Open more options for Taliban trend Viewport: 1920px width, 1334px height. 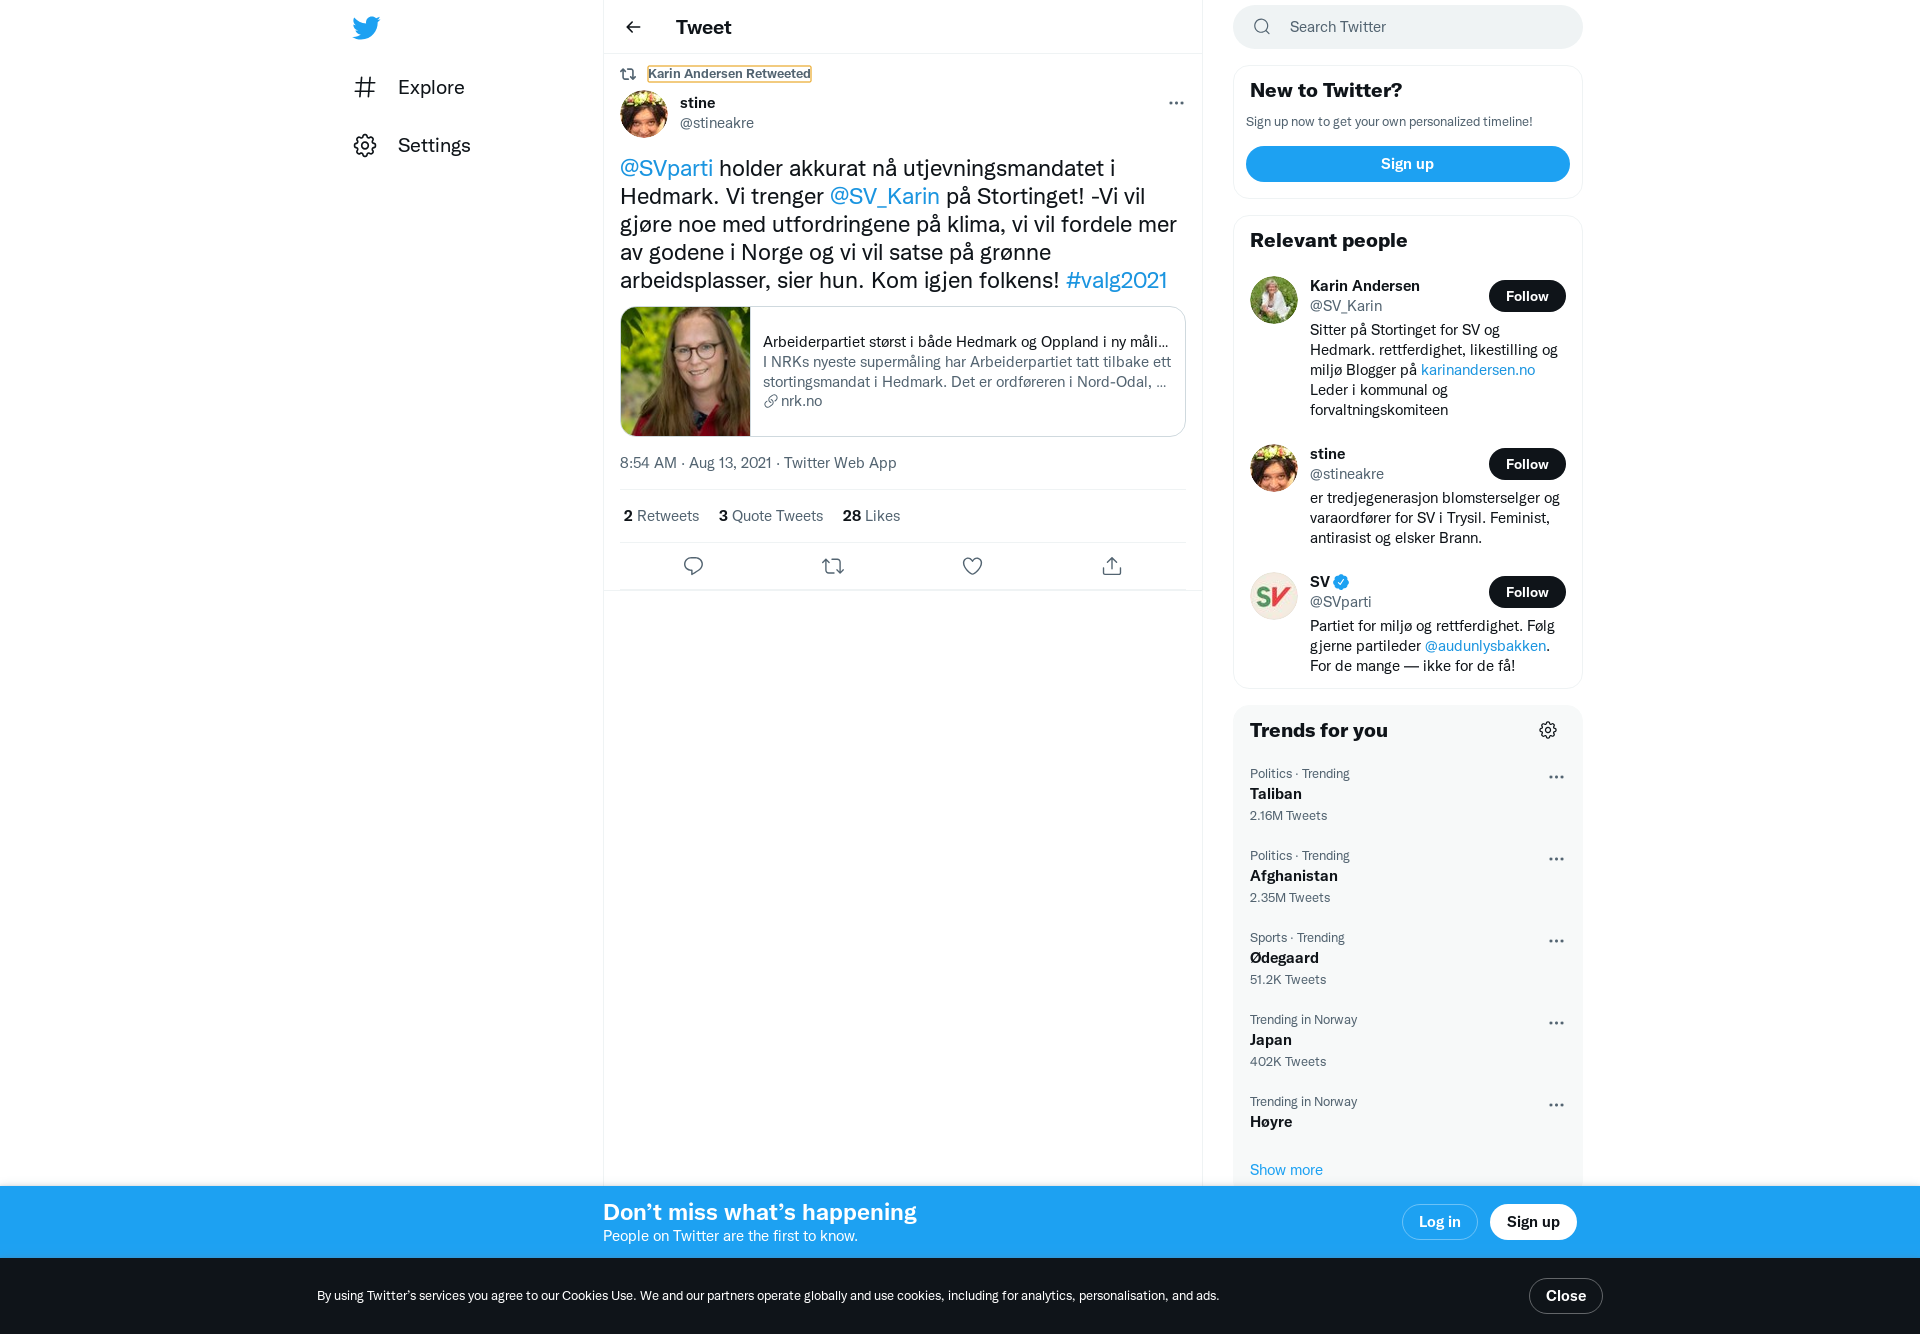coord(1556,777)
